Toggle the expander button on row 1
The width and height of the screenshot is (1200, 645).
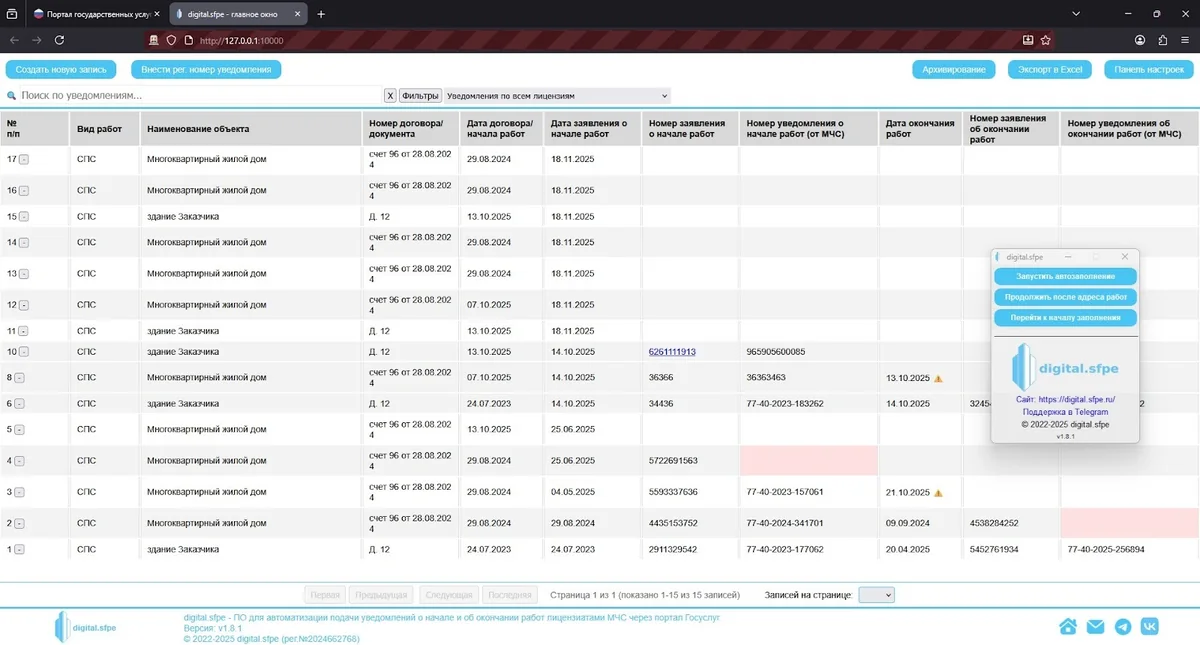[x=19, y=550]
